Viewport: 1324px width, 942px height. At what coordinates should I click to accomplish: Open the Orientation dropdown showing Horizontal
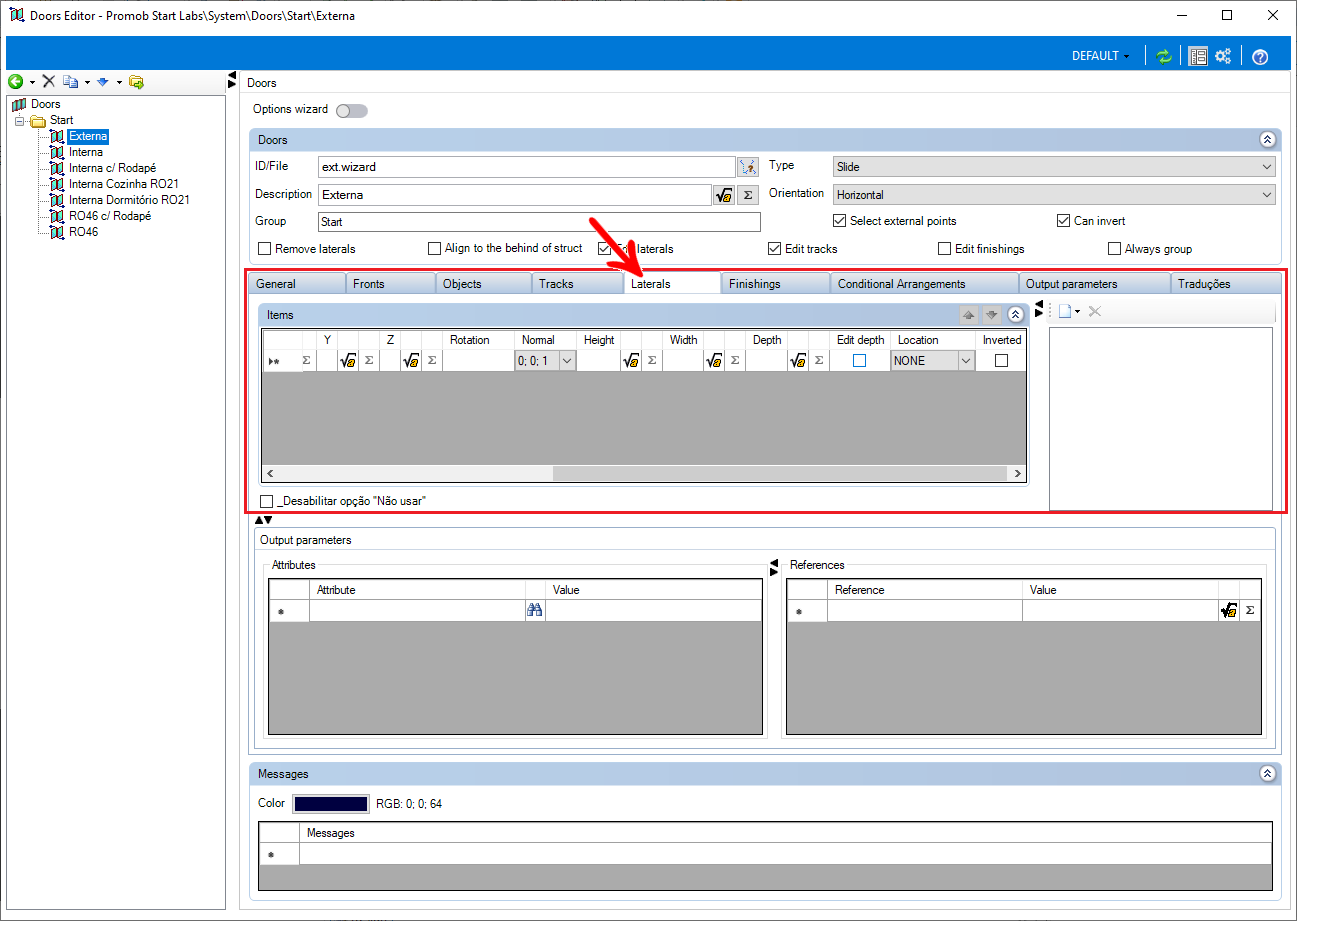(x=1054, y=195)
